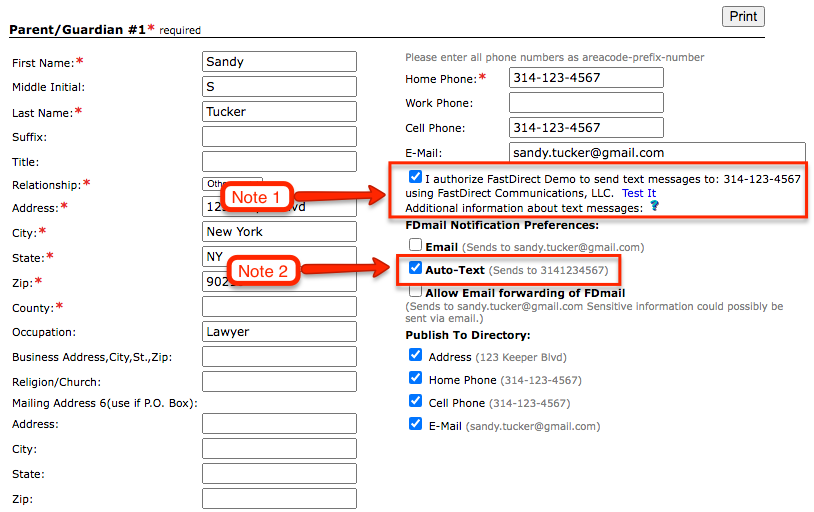Select the empty Work Phone field

click(586, 103)
